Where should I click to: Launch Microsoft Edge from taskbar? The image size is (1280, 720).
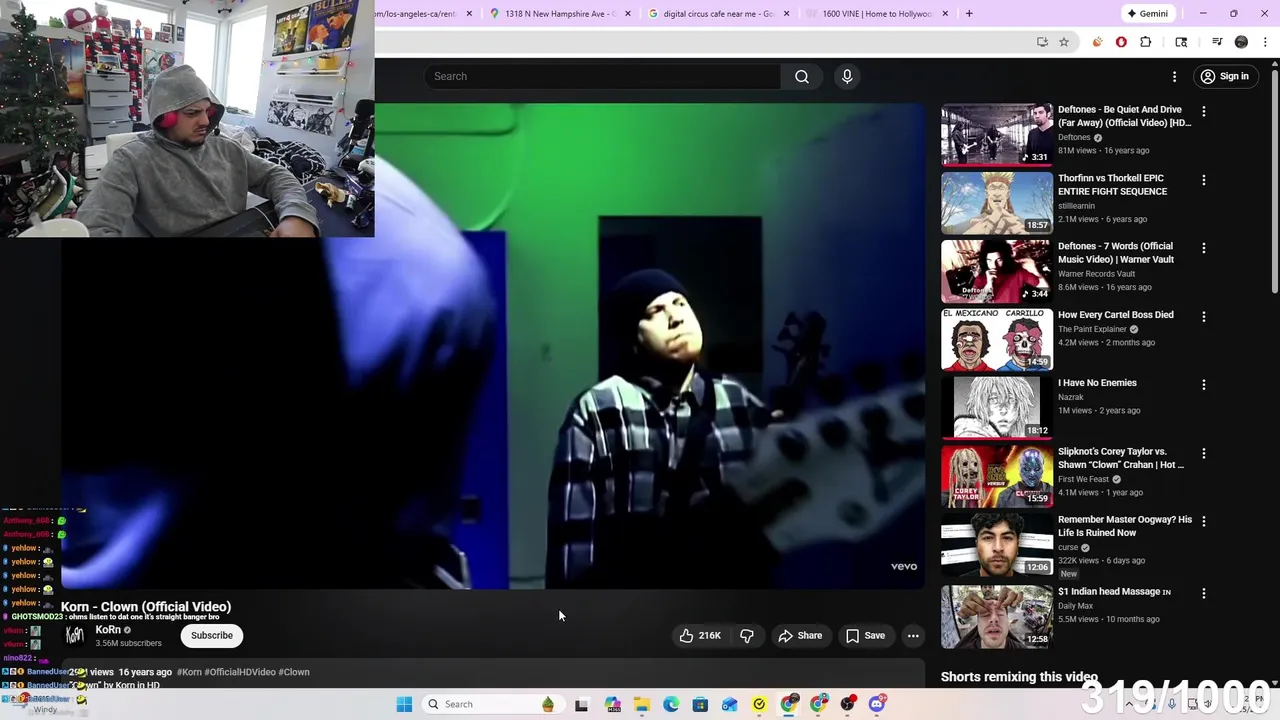(671, 704)
